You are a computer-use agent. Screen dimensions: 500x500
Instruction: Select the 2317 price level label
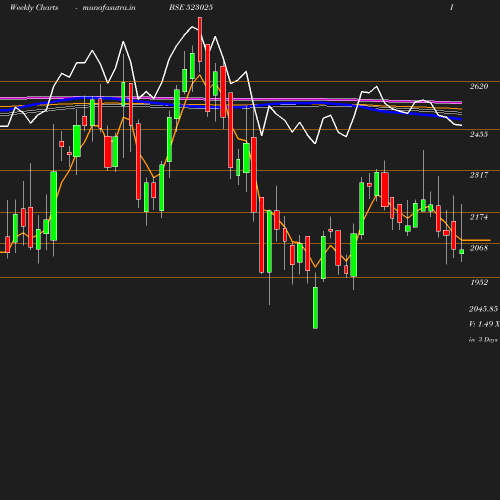point(479,175)
